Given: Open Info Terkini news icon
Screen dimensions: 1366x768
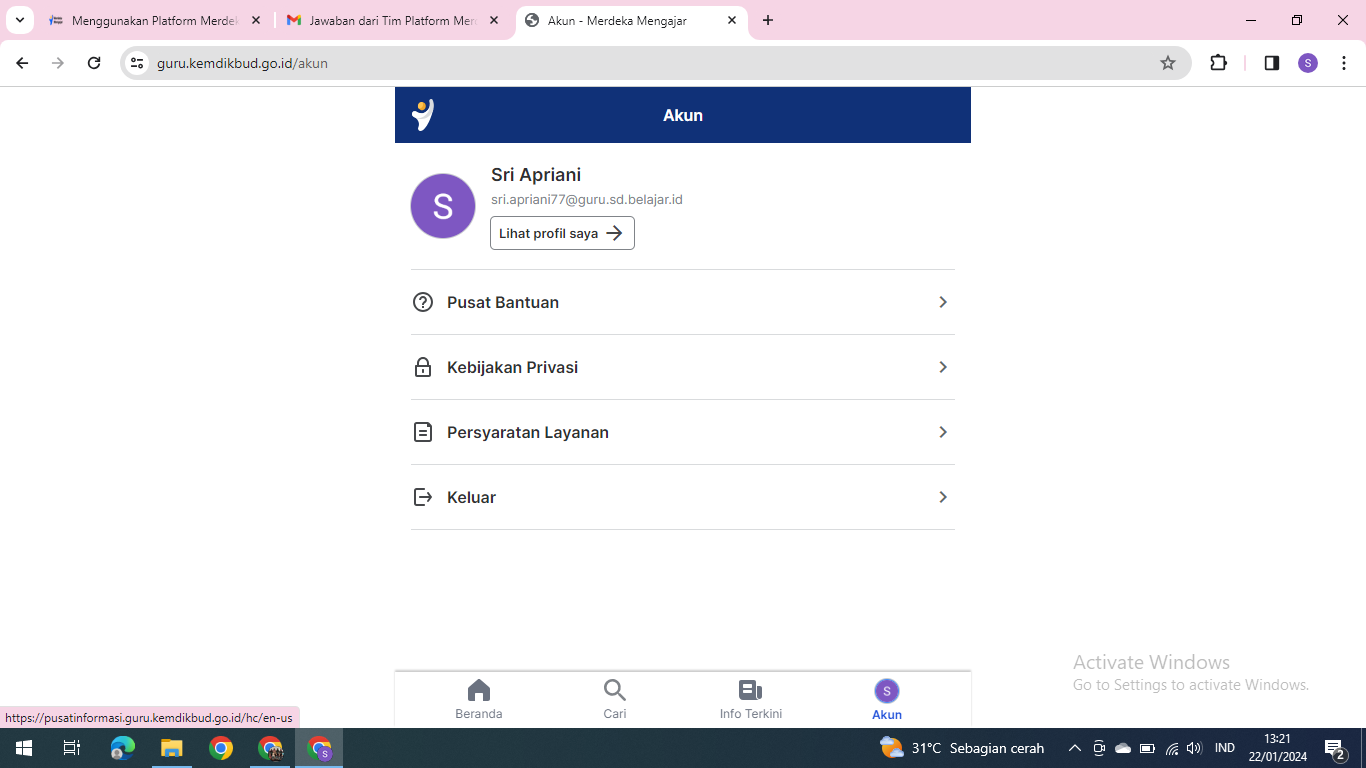Looking at the screenshot, I should pos(750,691).
